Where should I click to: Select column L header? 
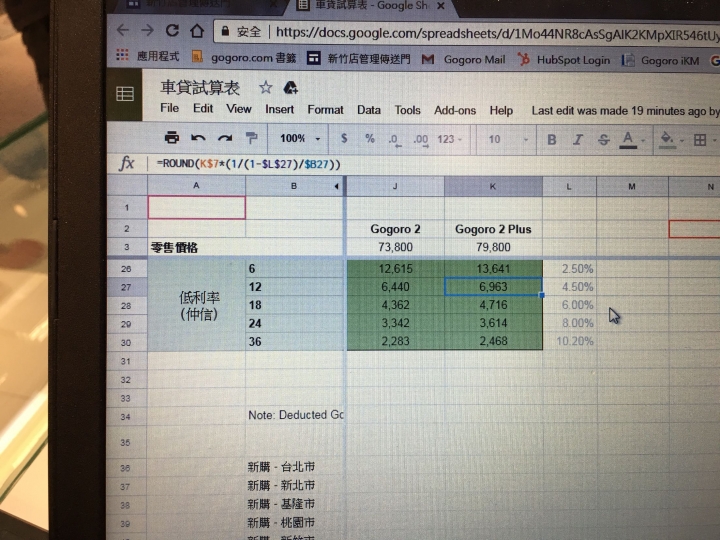[x=569, y=186]
